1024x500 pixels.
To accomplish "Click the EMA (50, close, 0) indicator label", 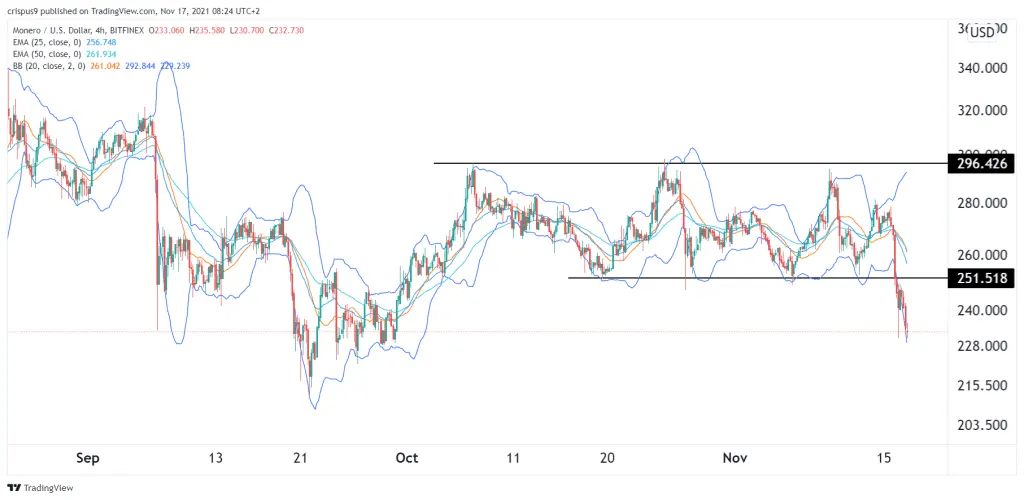I will [x=45, y=54].
